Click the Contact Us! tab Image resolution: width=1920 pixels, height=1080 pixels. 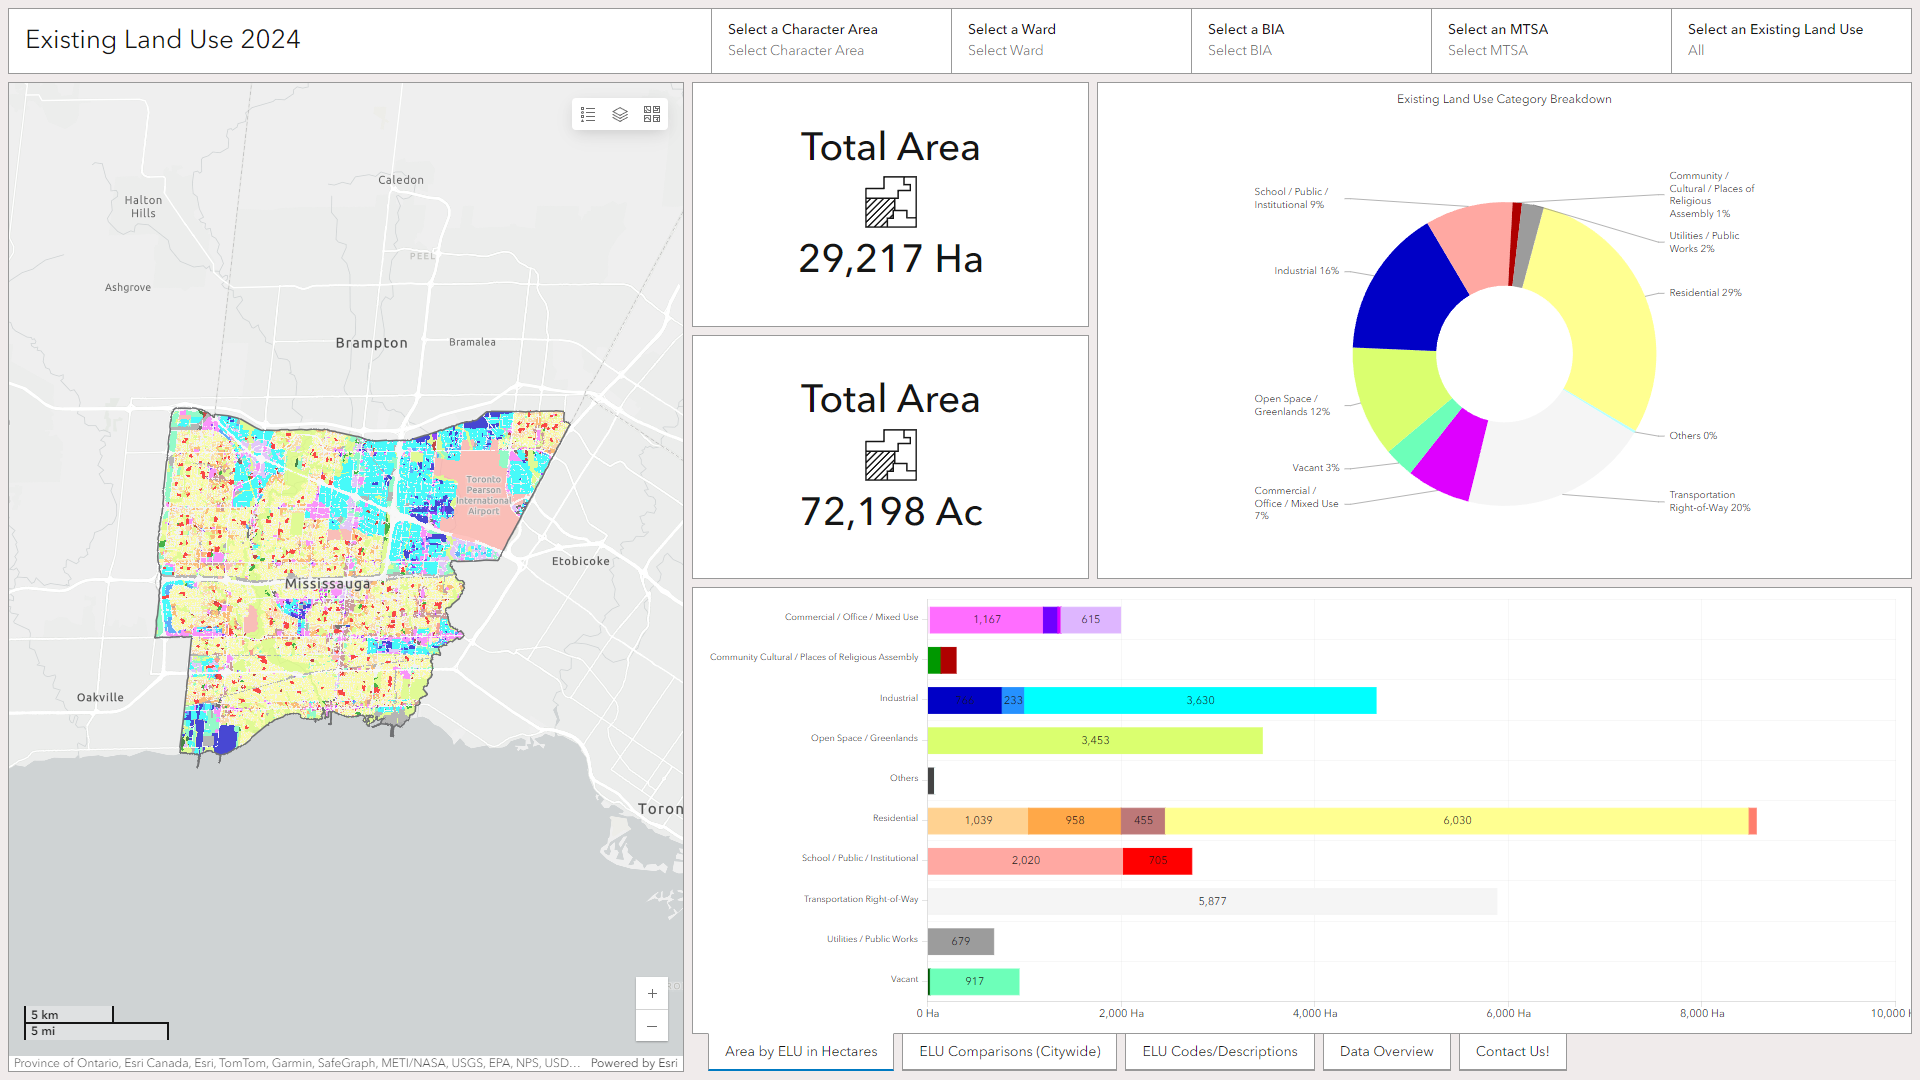[1512, 1051]
